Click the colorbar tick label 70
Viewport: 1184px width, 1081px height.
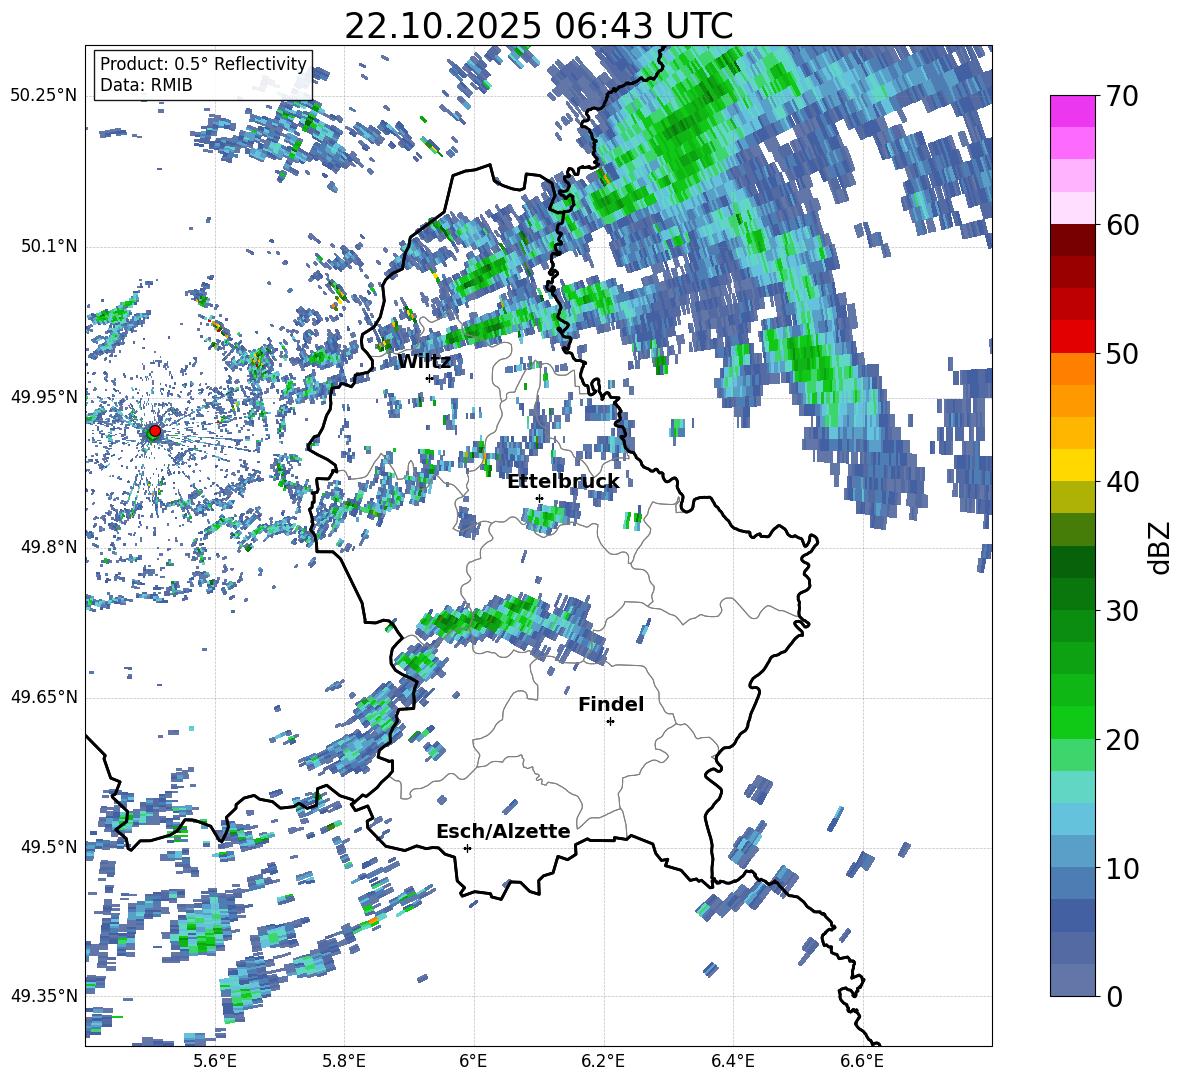coord(1122,97)
